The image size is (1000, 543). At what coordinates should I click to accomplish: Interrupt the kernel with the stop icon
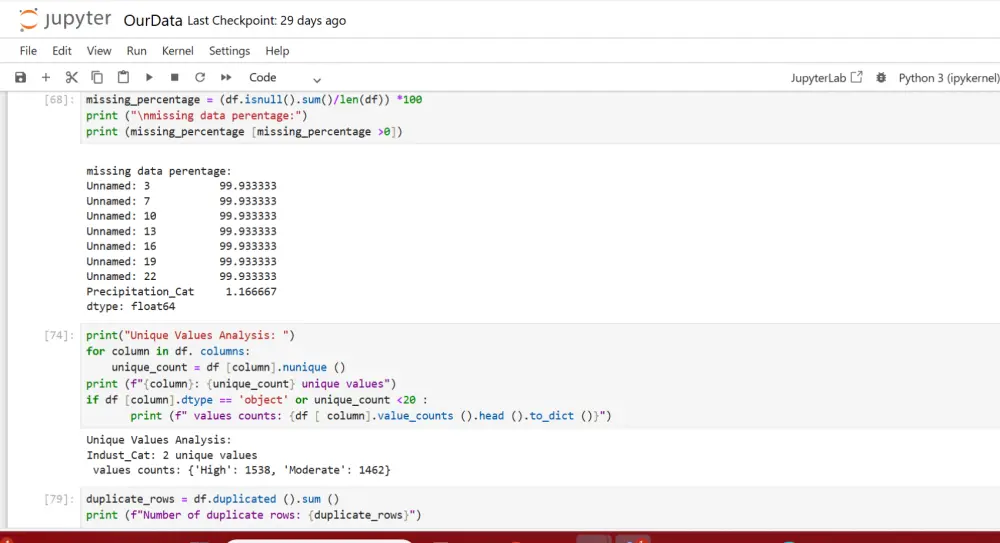[174, 77]
